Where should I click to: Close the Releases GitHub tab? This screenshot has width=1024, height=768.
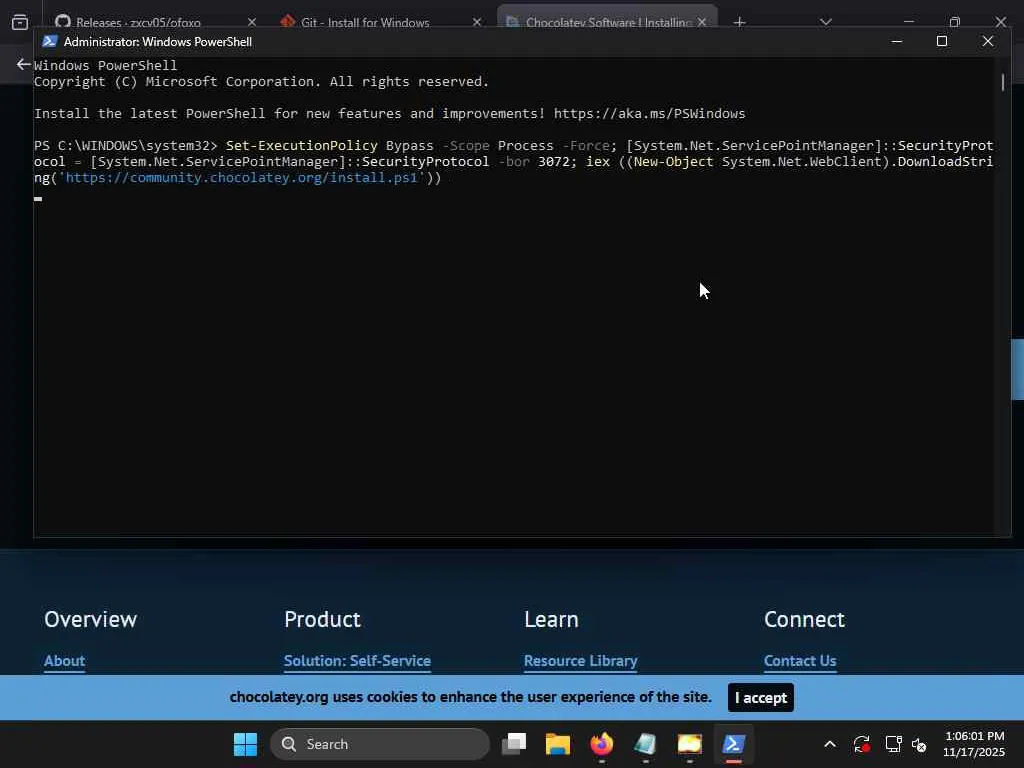(x=251, y=22)
